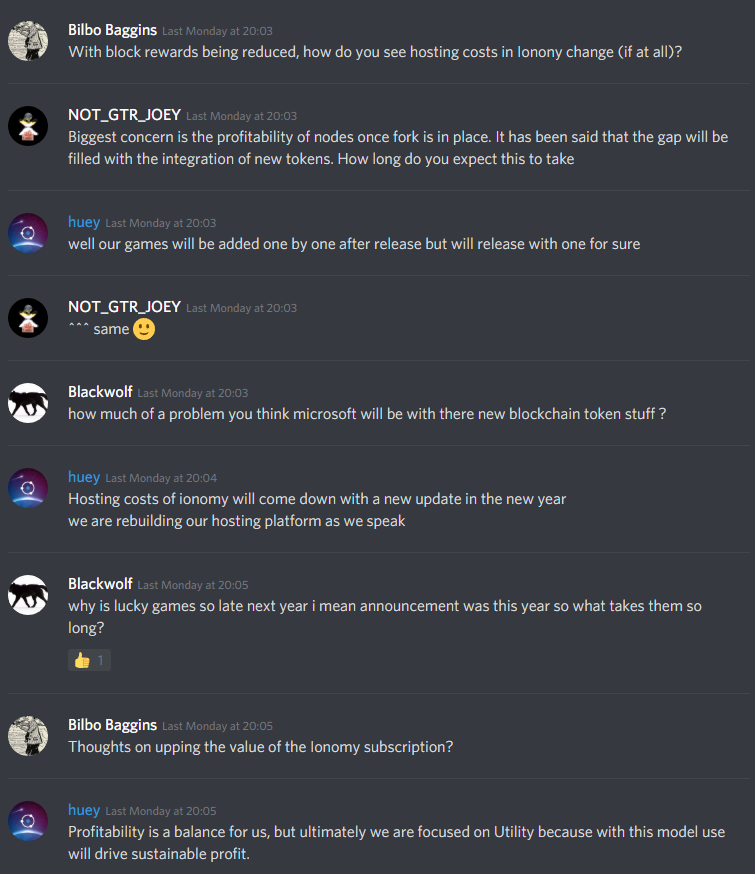Open Blackwolf avatar beside microsoft question
This screenshot has height=874, width=755.
tap(28, 403)
